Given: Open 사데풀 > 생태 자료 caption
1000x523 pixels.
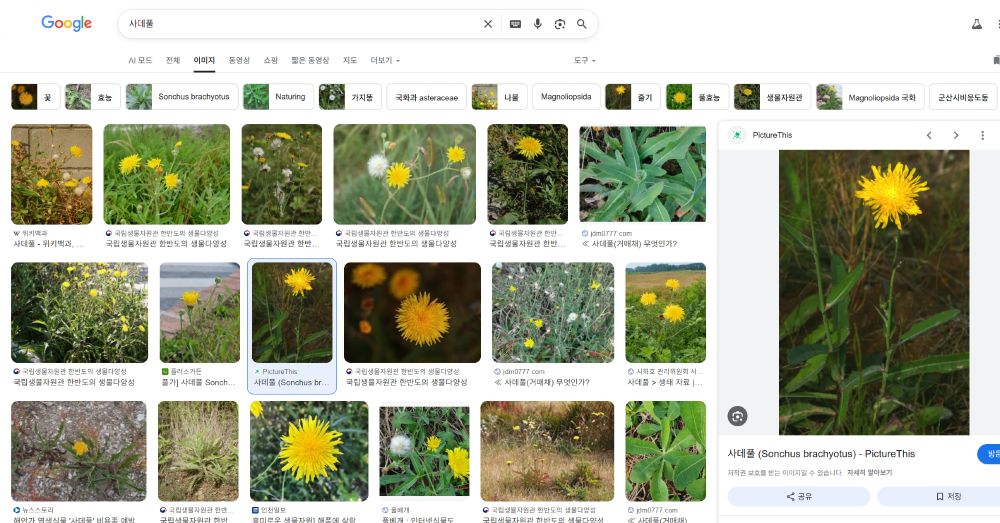Looking at the screenshot, I should tap(665, 382).
